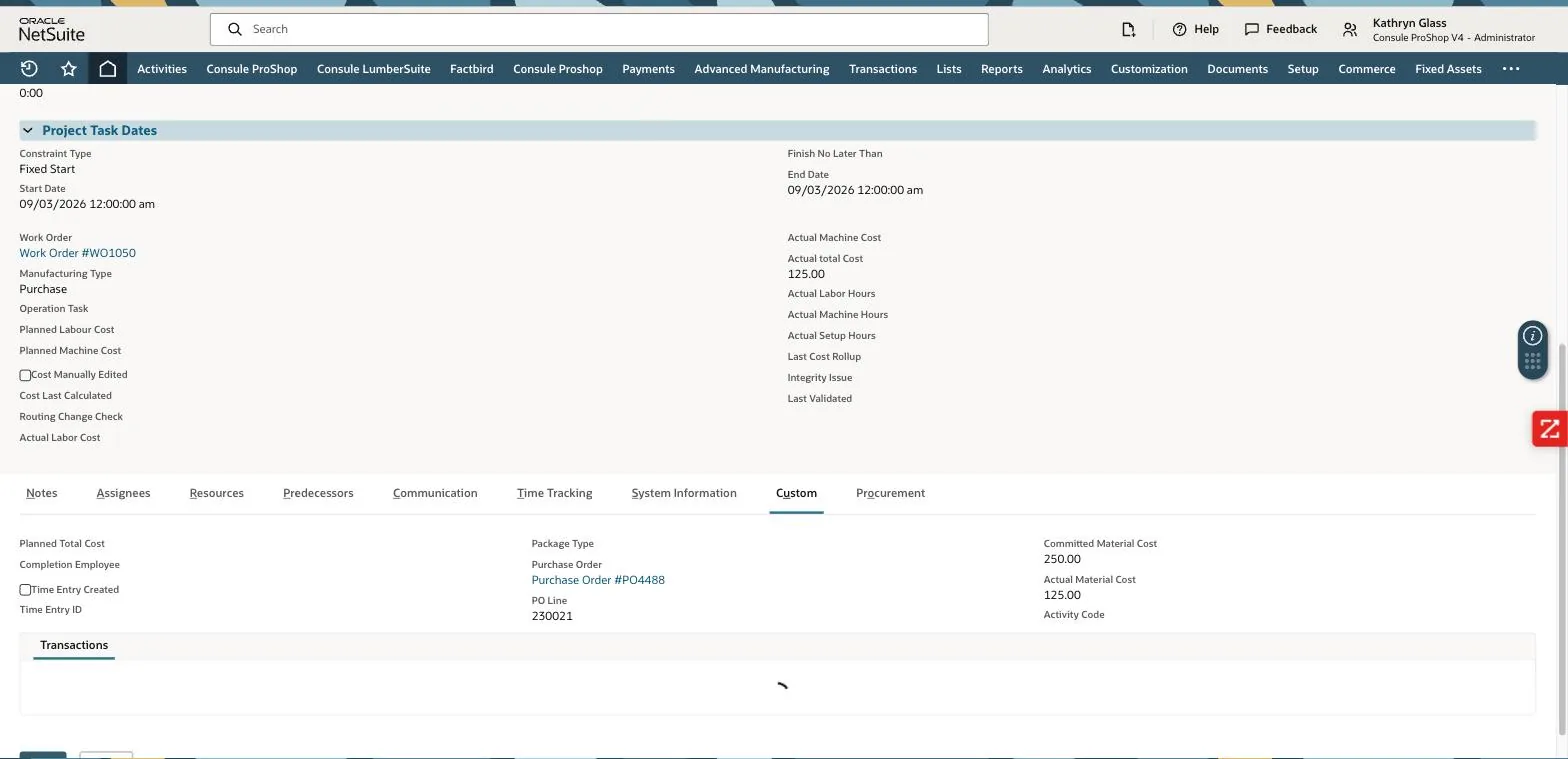
Task: Open the Commerce menu
Action: point(1367,69)
